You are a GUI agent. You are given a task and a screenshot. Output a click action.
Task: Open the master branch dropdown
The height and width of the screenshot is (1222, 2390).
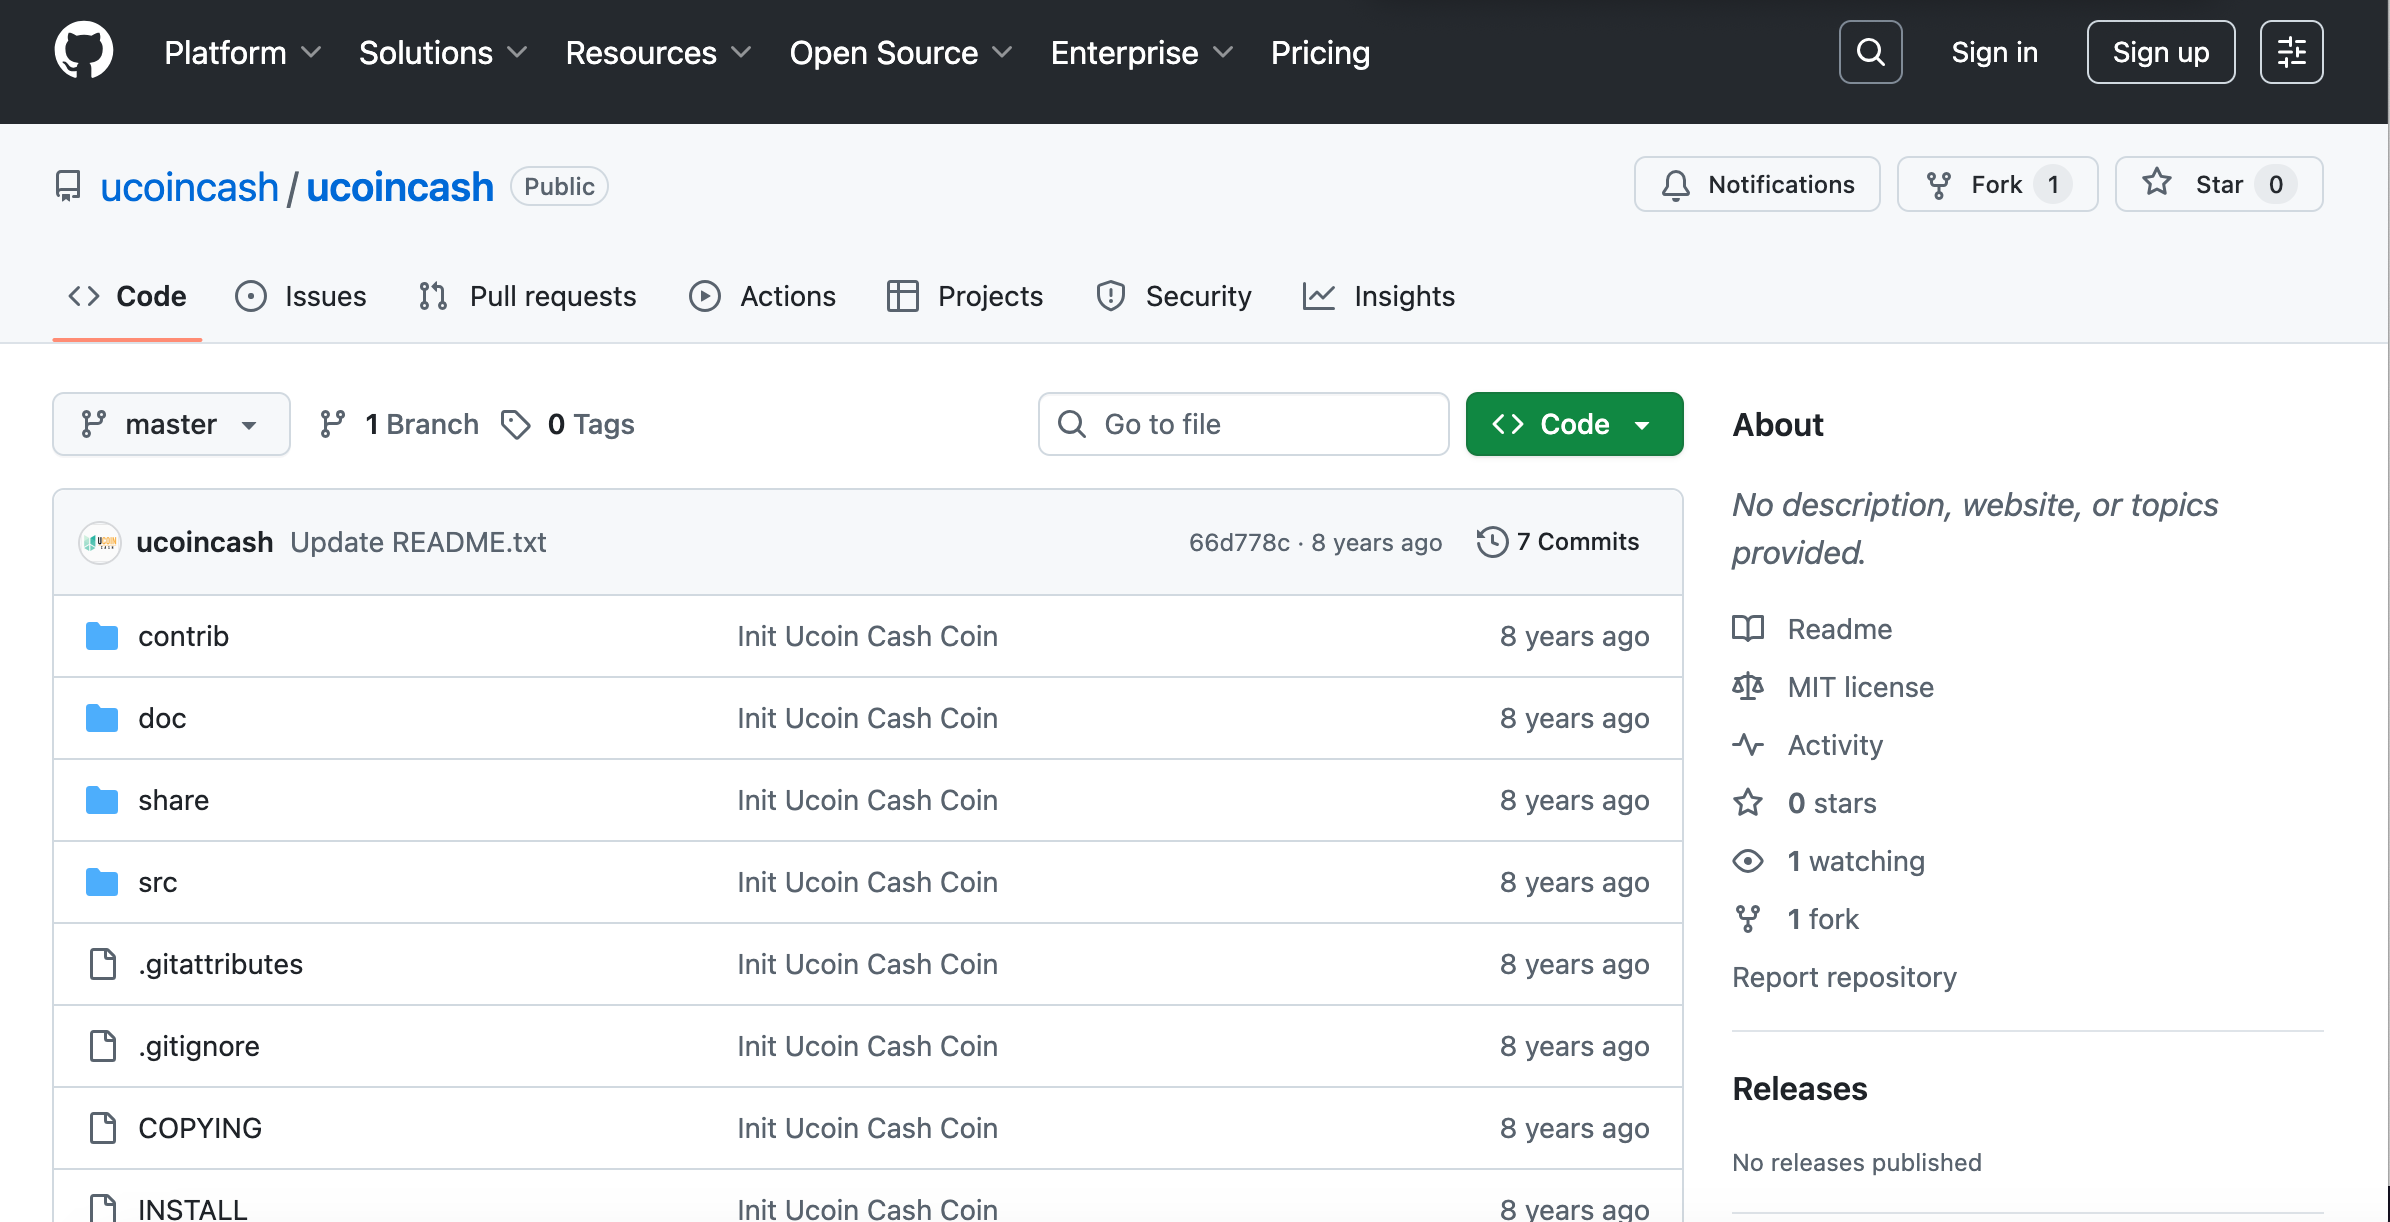click(x=171, y=424)
